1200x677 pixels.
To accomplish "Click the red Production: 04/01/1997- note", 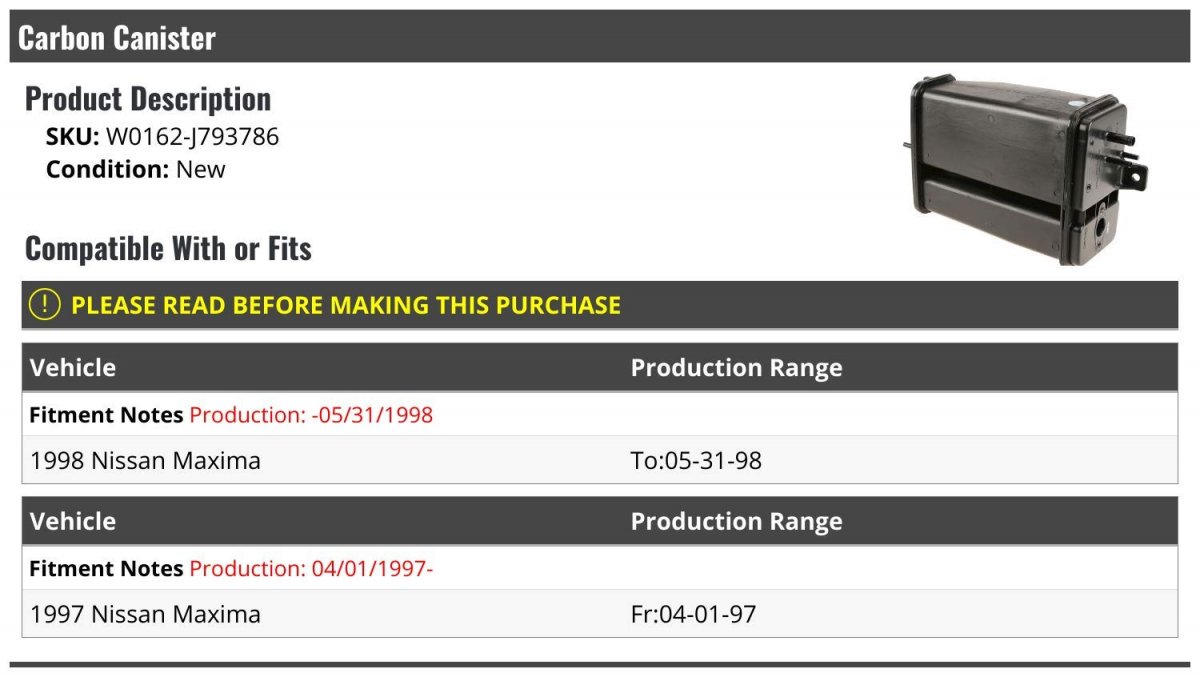I will [x=311, y=569].
